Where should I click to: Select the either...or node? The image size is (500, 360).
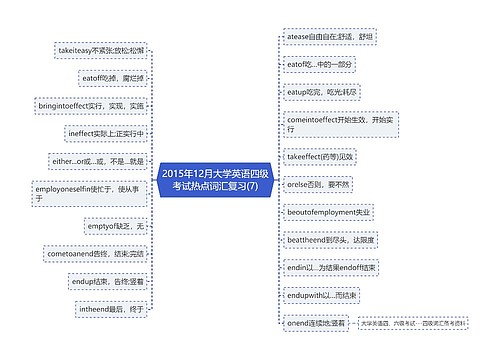pos(98,161)
